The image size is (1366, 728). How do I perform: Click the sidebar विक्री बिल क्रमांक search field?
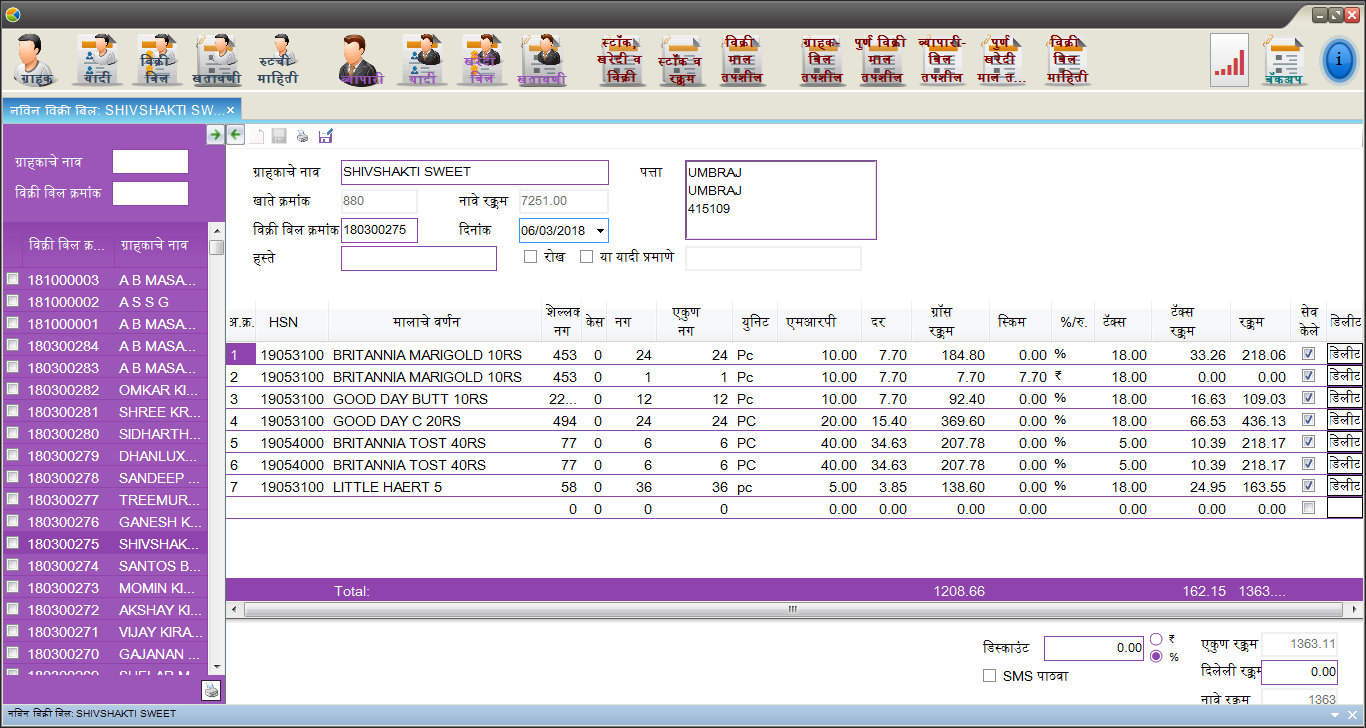(x=150, y=193)
